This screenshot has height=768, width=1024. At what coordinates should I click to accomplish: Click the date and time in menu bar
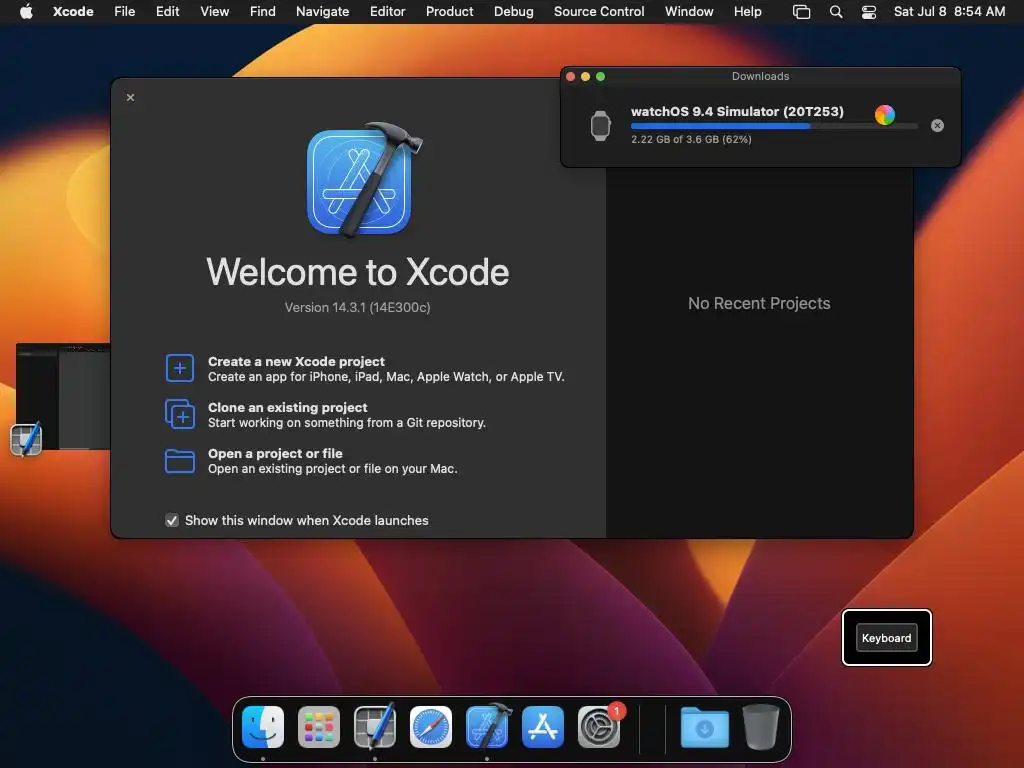949,11
